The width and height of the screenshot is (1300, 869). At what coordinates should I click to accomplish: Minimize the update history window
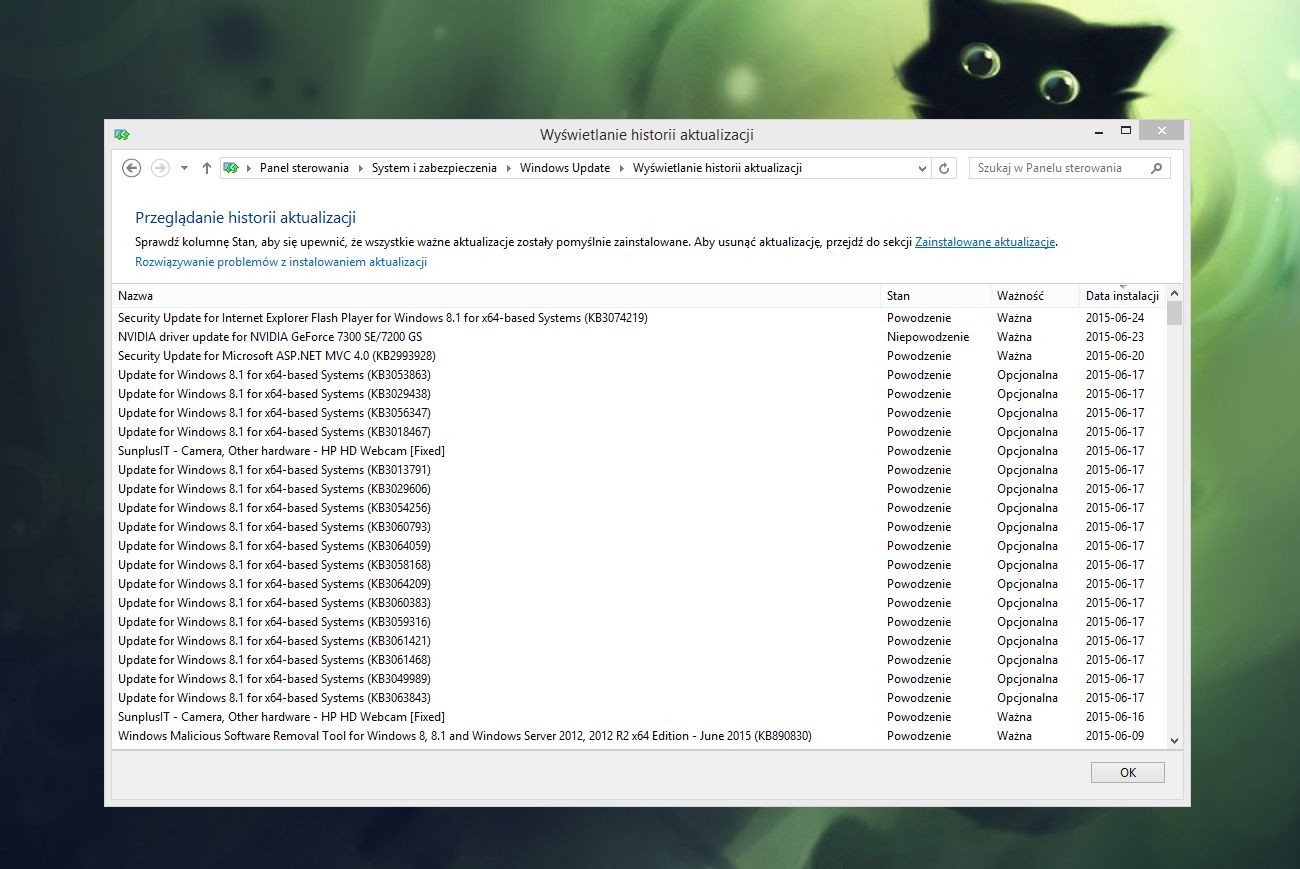click(x=1099, y=131)
